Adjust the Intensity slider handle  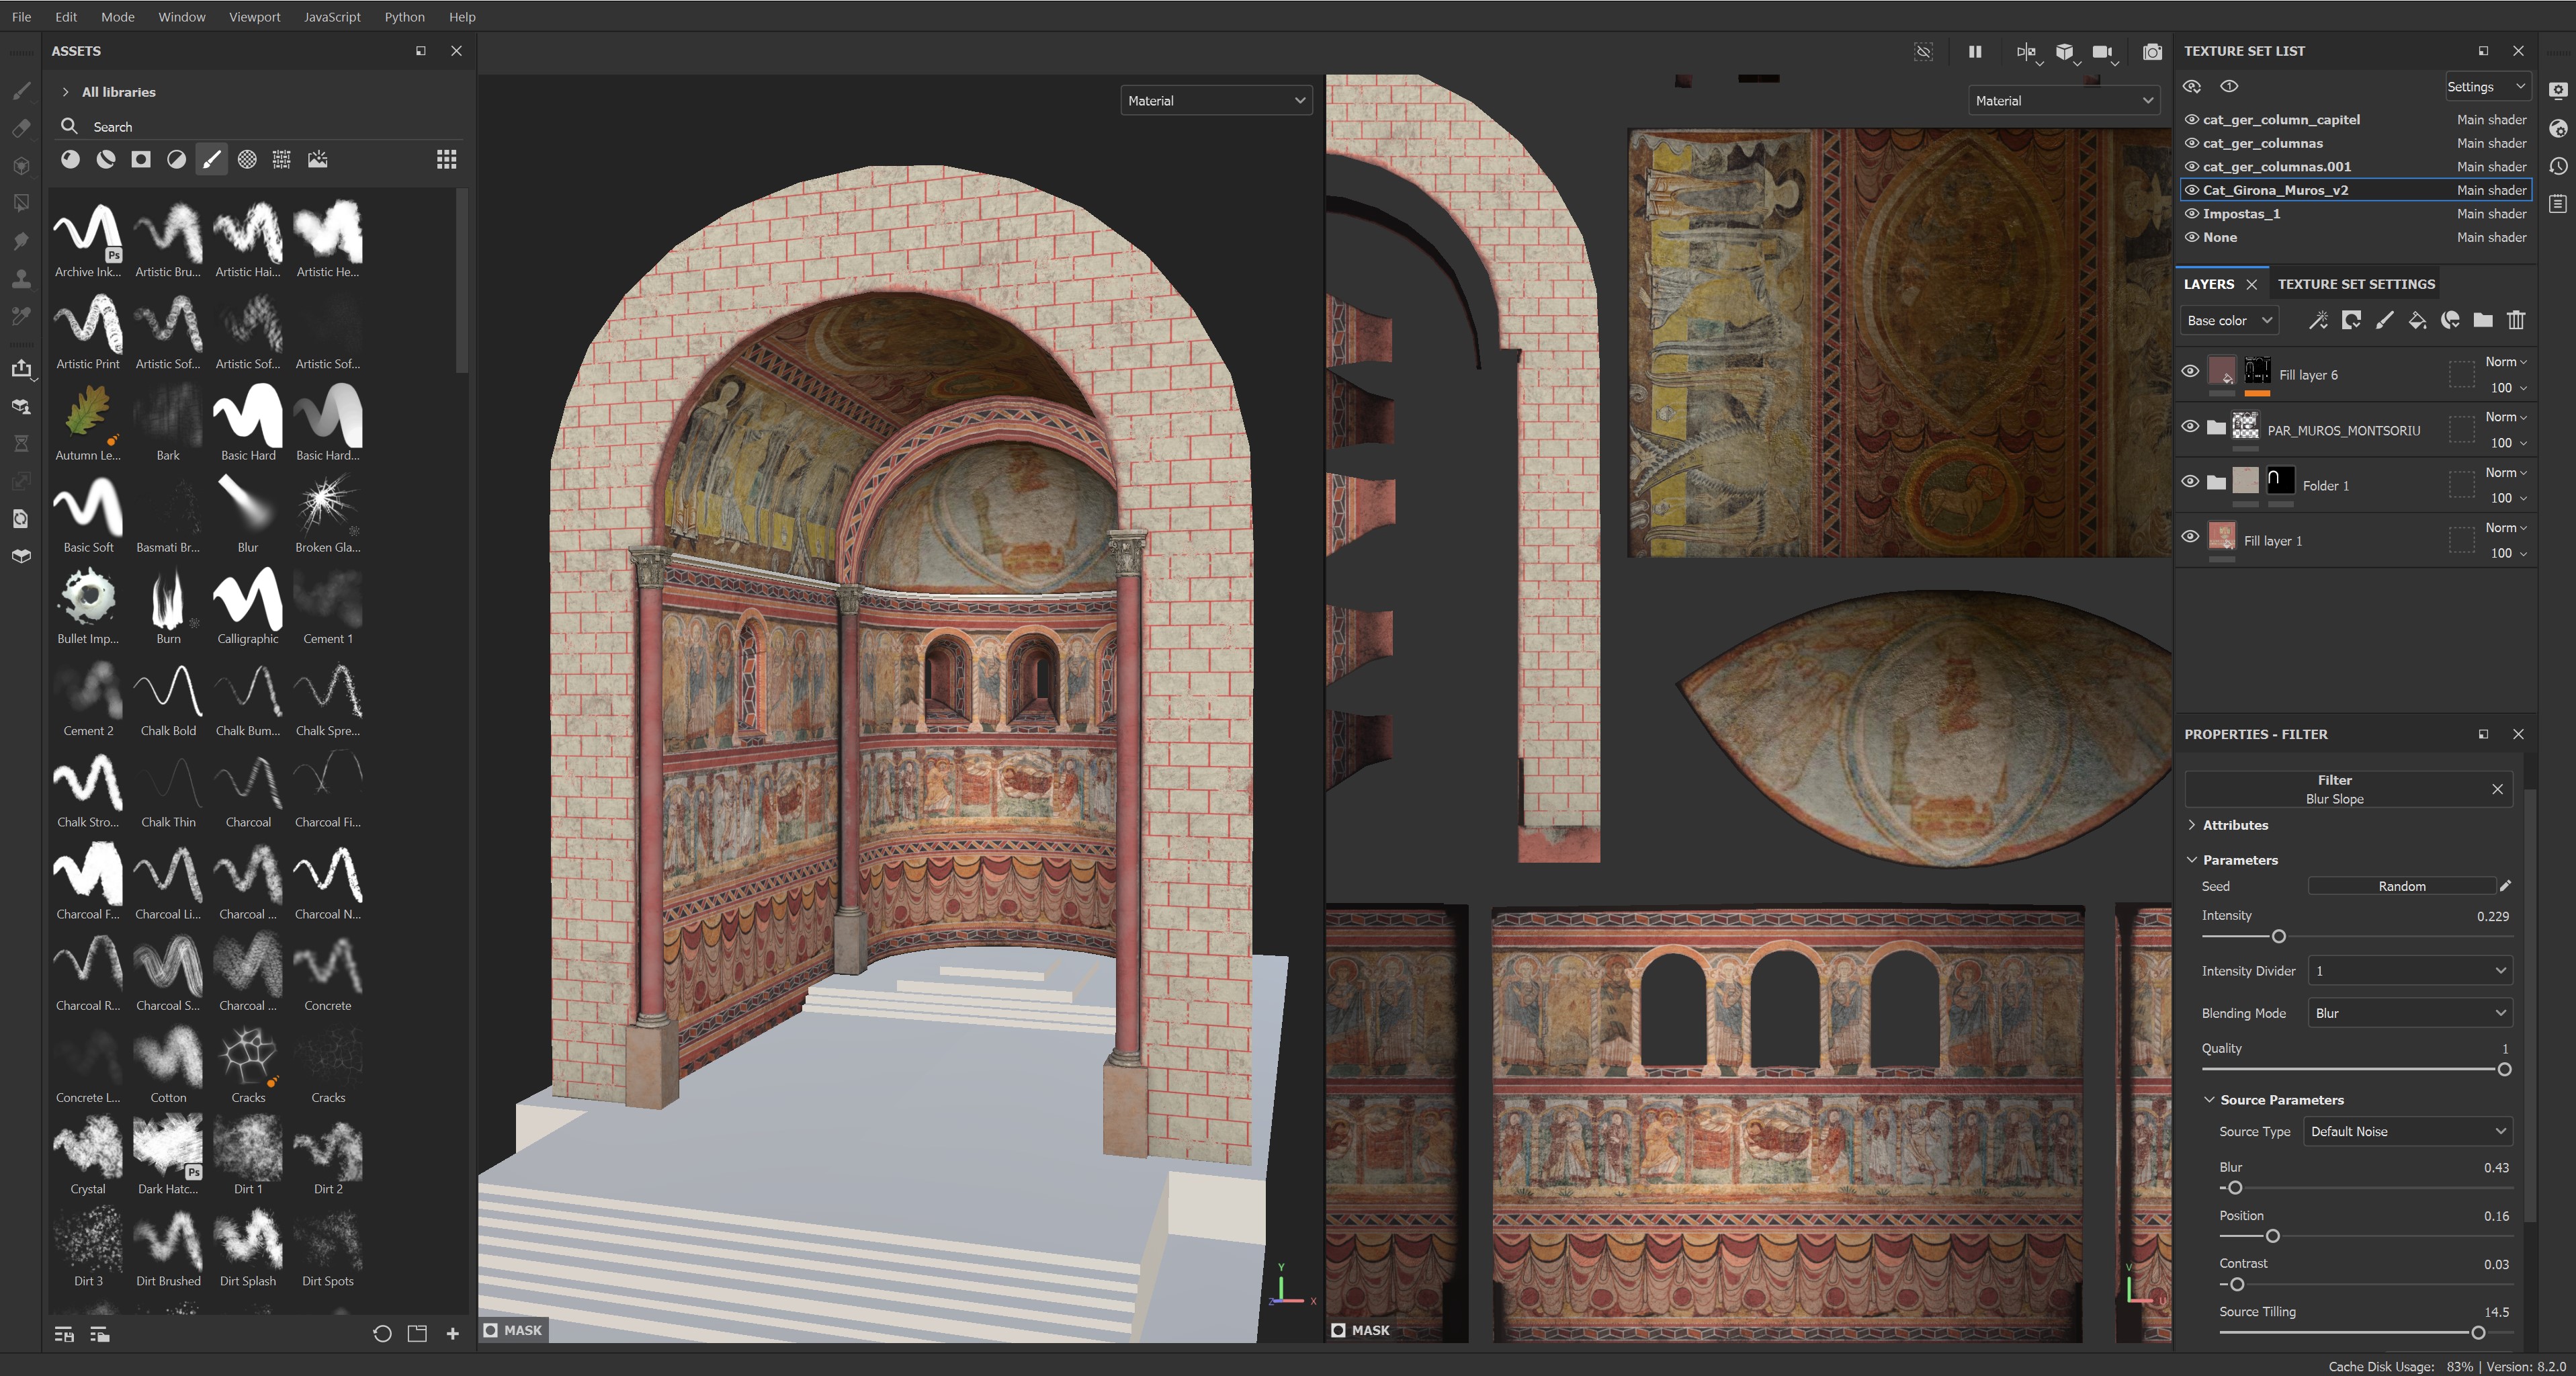tap(2278, 937)
